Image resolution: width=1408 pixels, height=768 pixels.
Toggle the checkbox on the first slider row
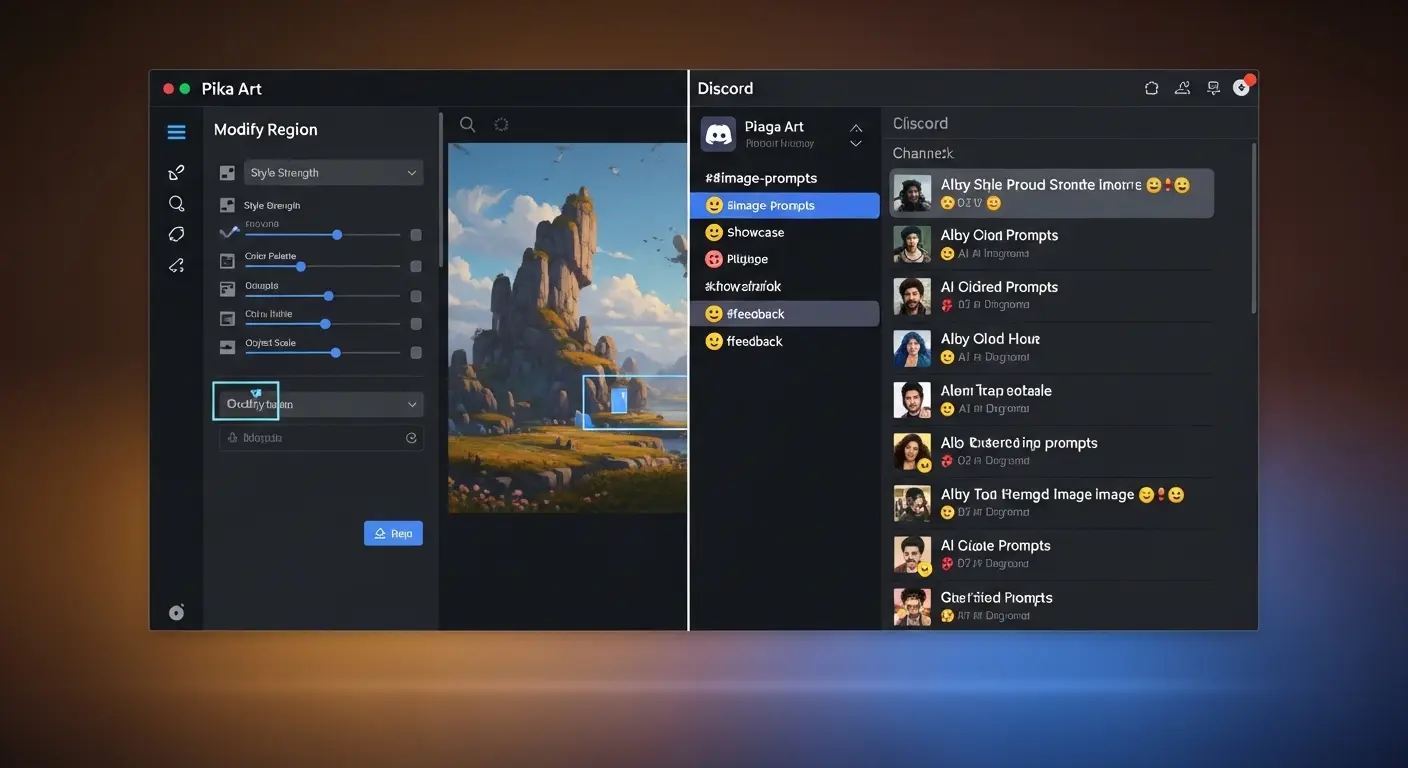(416, 235)
